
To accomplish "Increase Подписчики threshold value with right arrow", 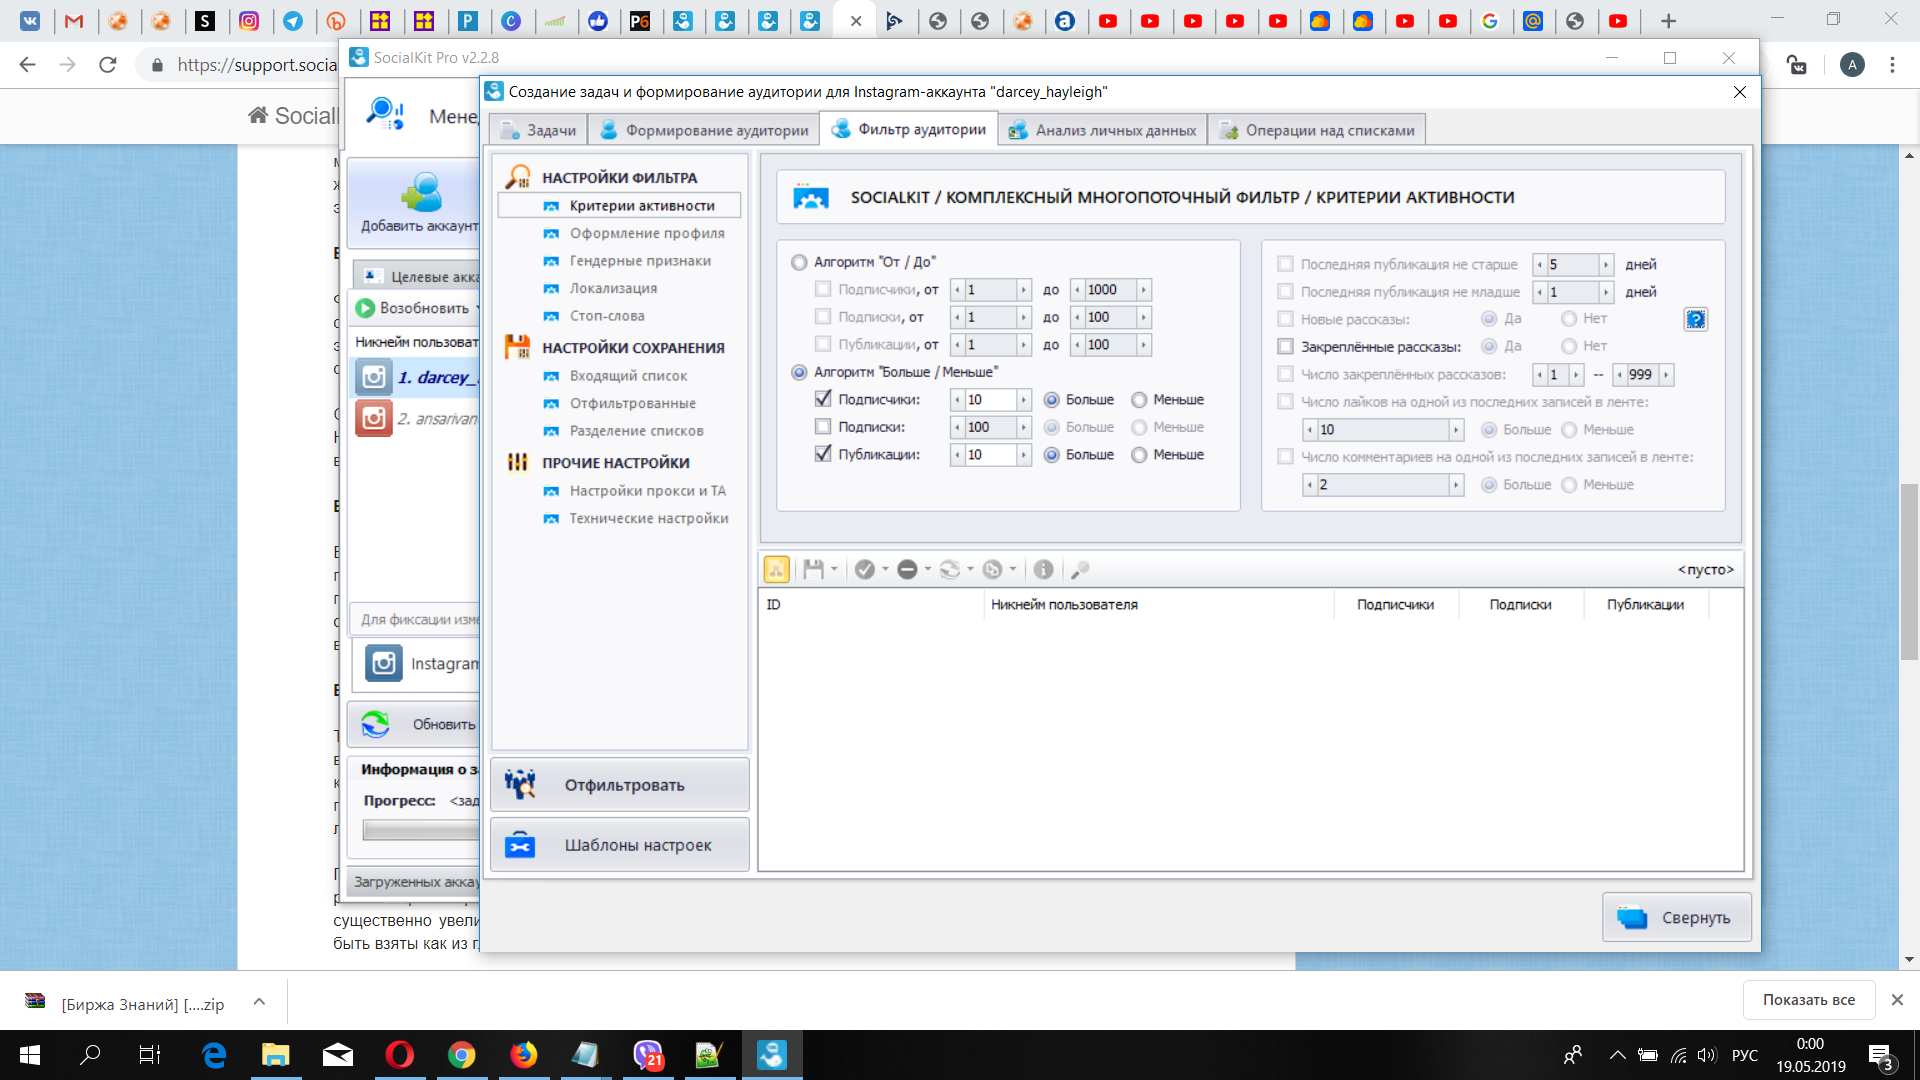I will click(x=1024, y=399).
